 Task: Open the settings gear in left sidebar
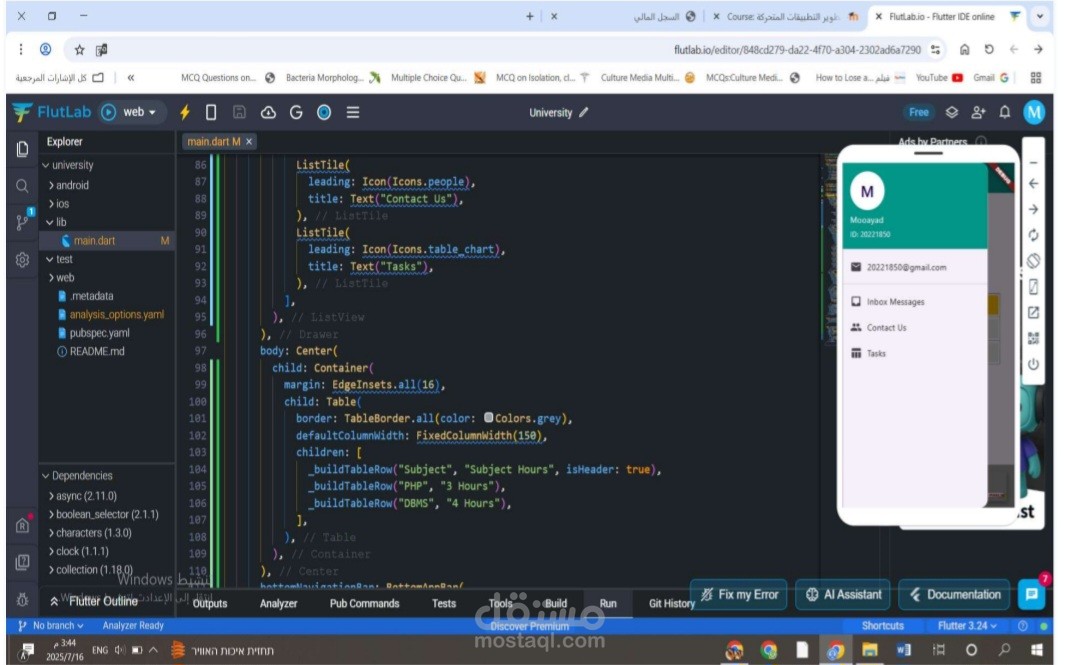[22, 260]
